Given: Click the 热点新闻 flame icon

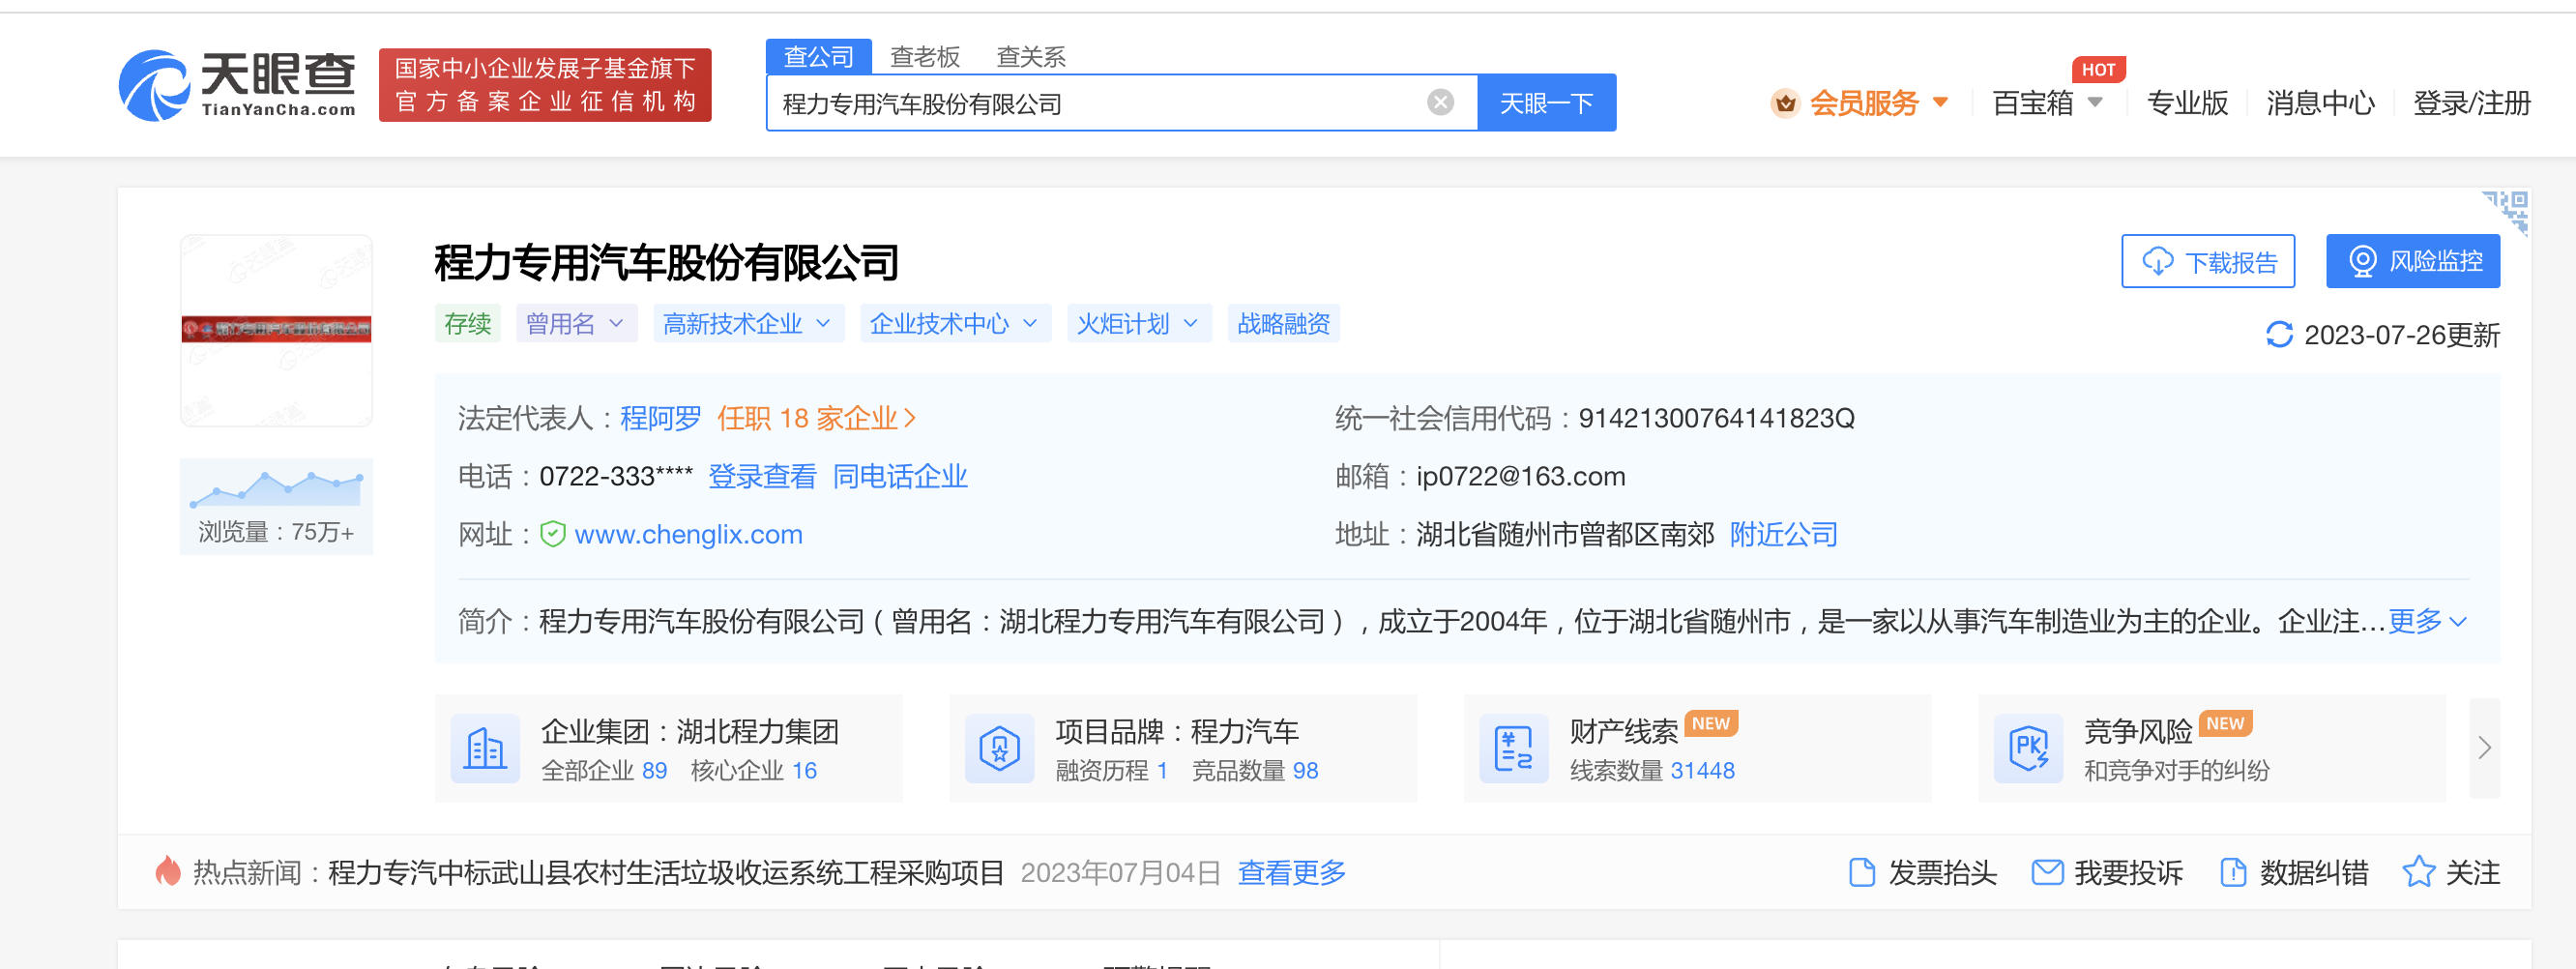Looking at the screenshot, I should click(168, 871).
